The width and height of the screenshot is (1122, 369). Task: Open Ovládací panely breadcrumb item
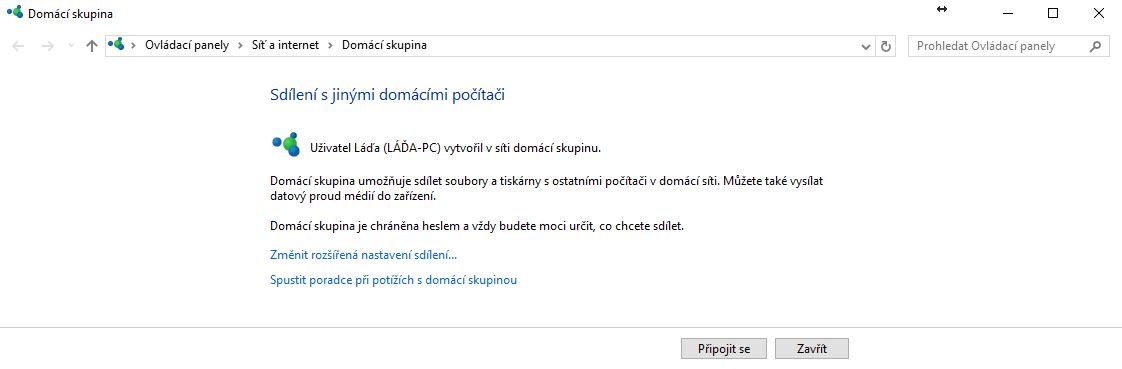point(187,45)
